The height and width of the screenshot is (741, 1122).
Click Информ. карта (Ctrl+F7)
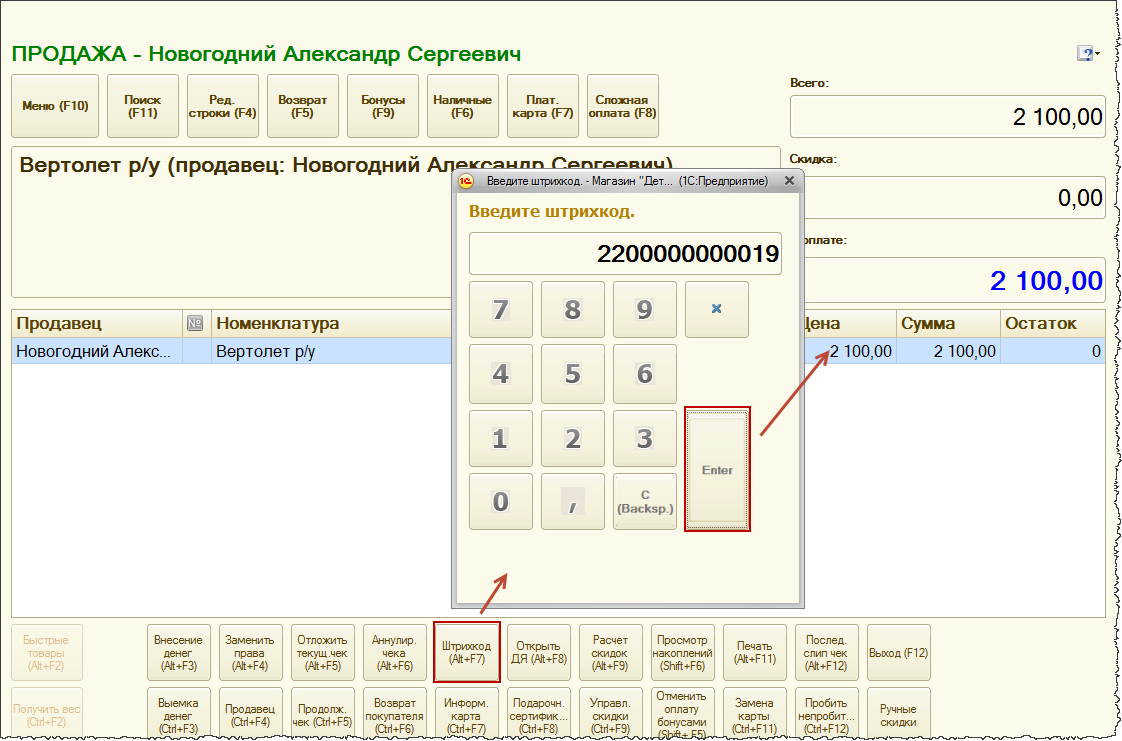coord(467,715)
